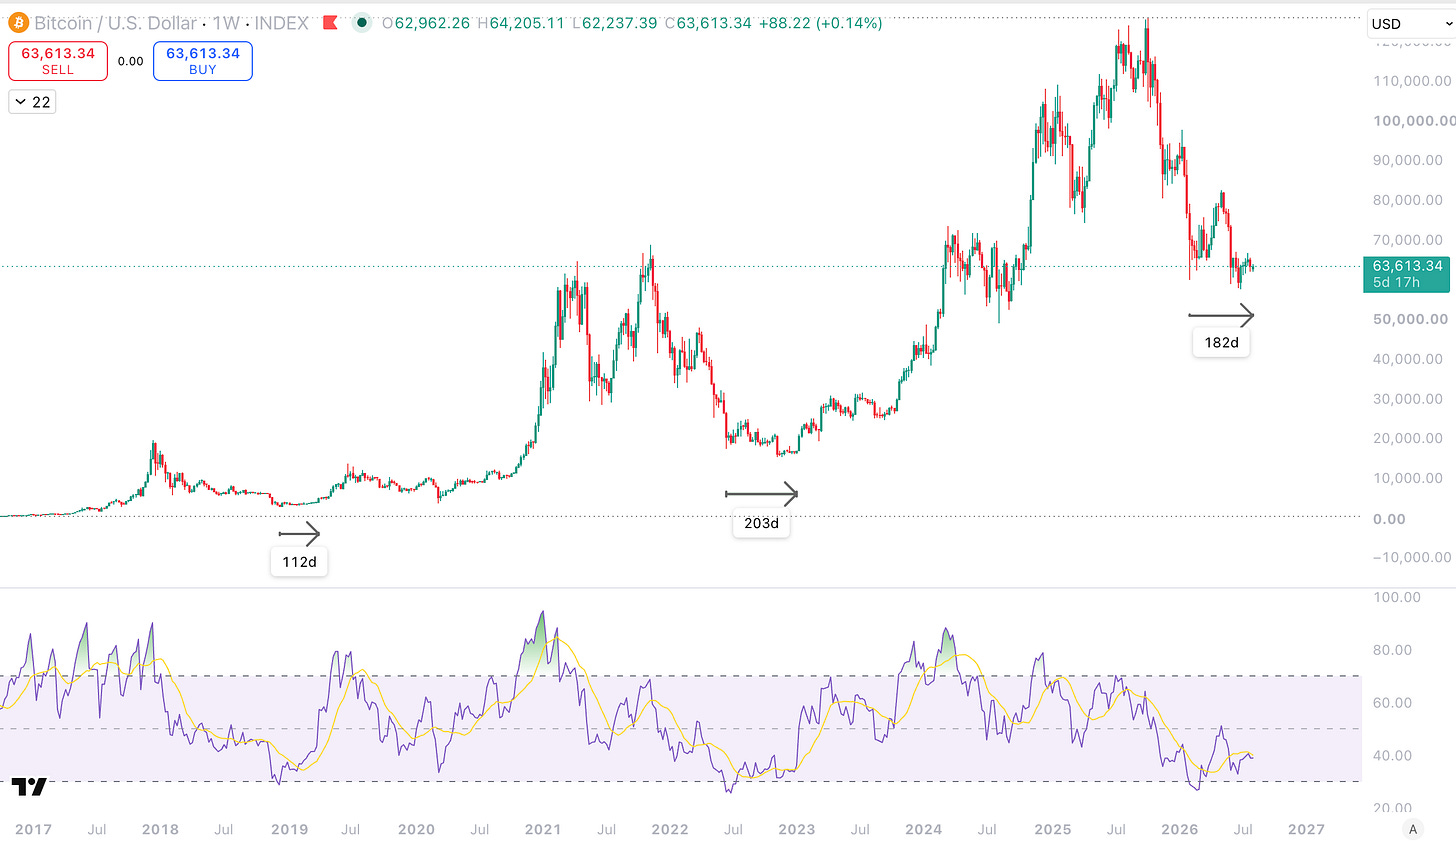Select the 203d date range label
Viewport: 1456px width, 845px height.
[761, 523]
